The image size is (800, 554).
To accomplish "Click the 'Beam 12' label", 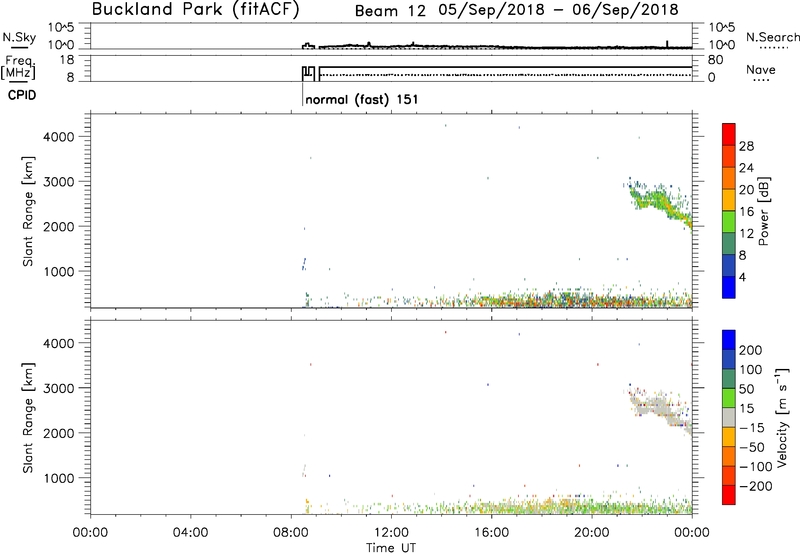I will pyautogui.click(x=390, y=11).
